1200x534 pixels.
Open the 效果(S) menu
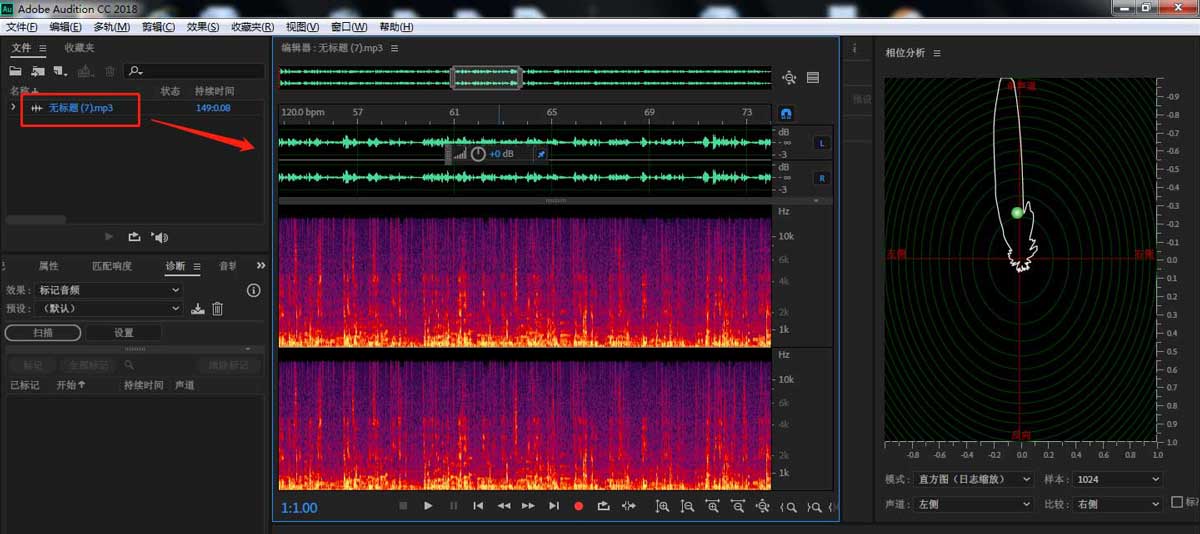[203, 27]
